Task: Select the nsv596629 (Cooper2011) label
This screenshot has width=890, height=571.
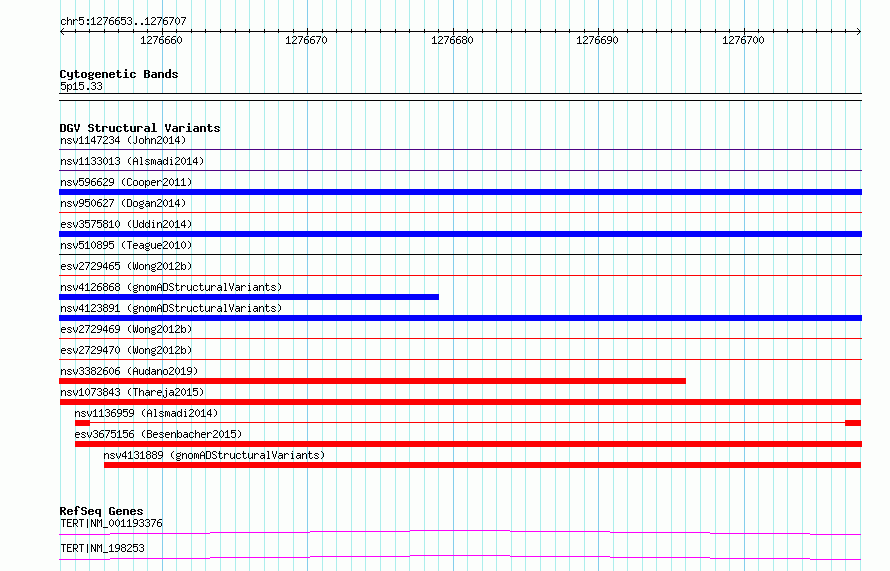Action: tap(126, 182)
